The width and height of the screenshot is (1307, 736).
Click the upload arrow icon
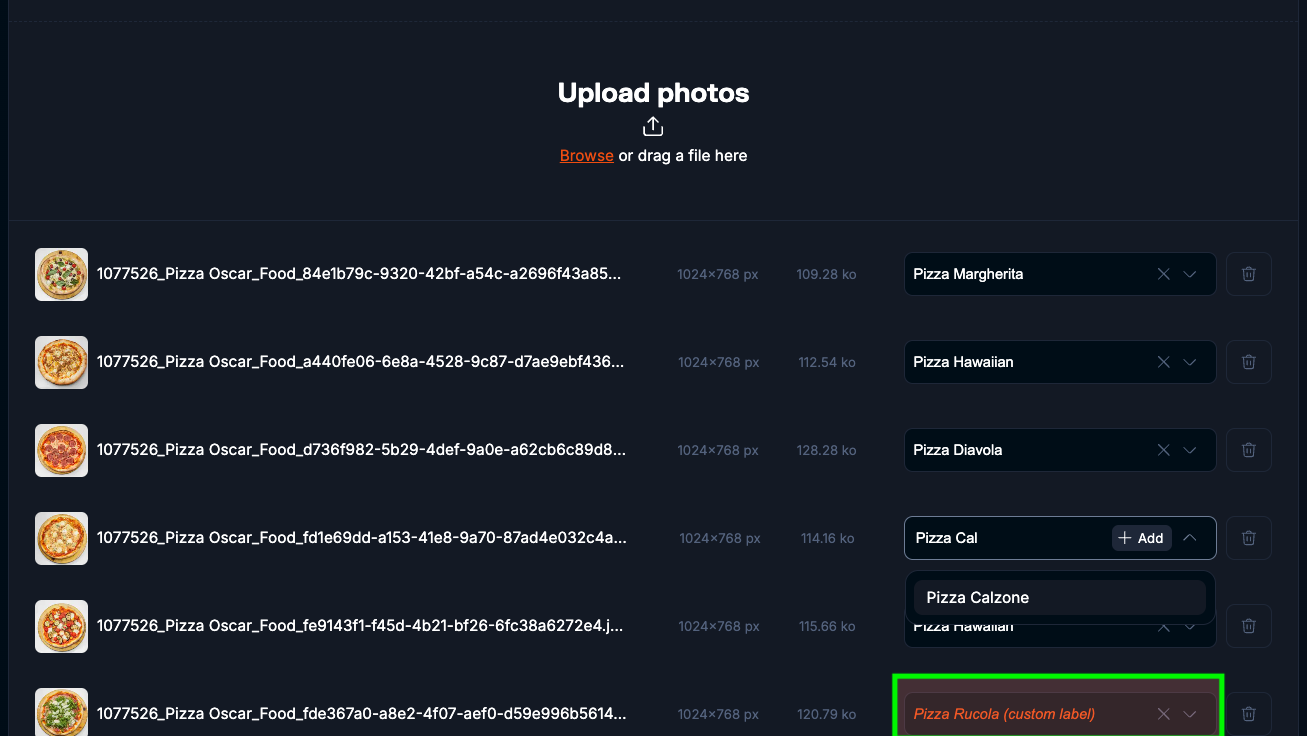pyautogui.click(x=653, y=126)
